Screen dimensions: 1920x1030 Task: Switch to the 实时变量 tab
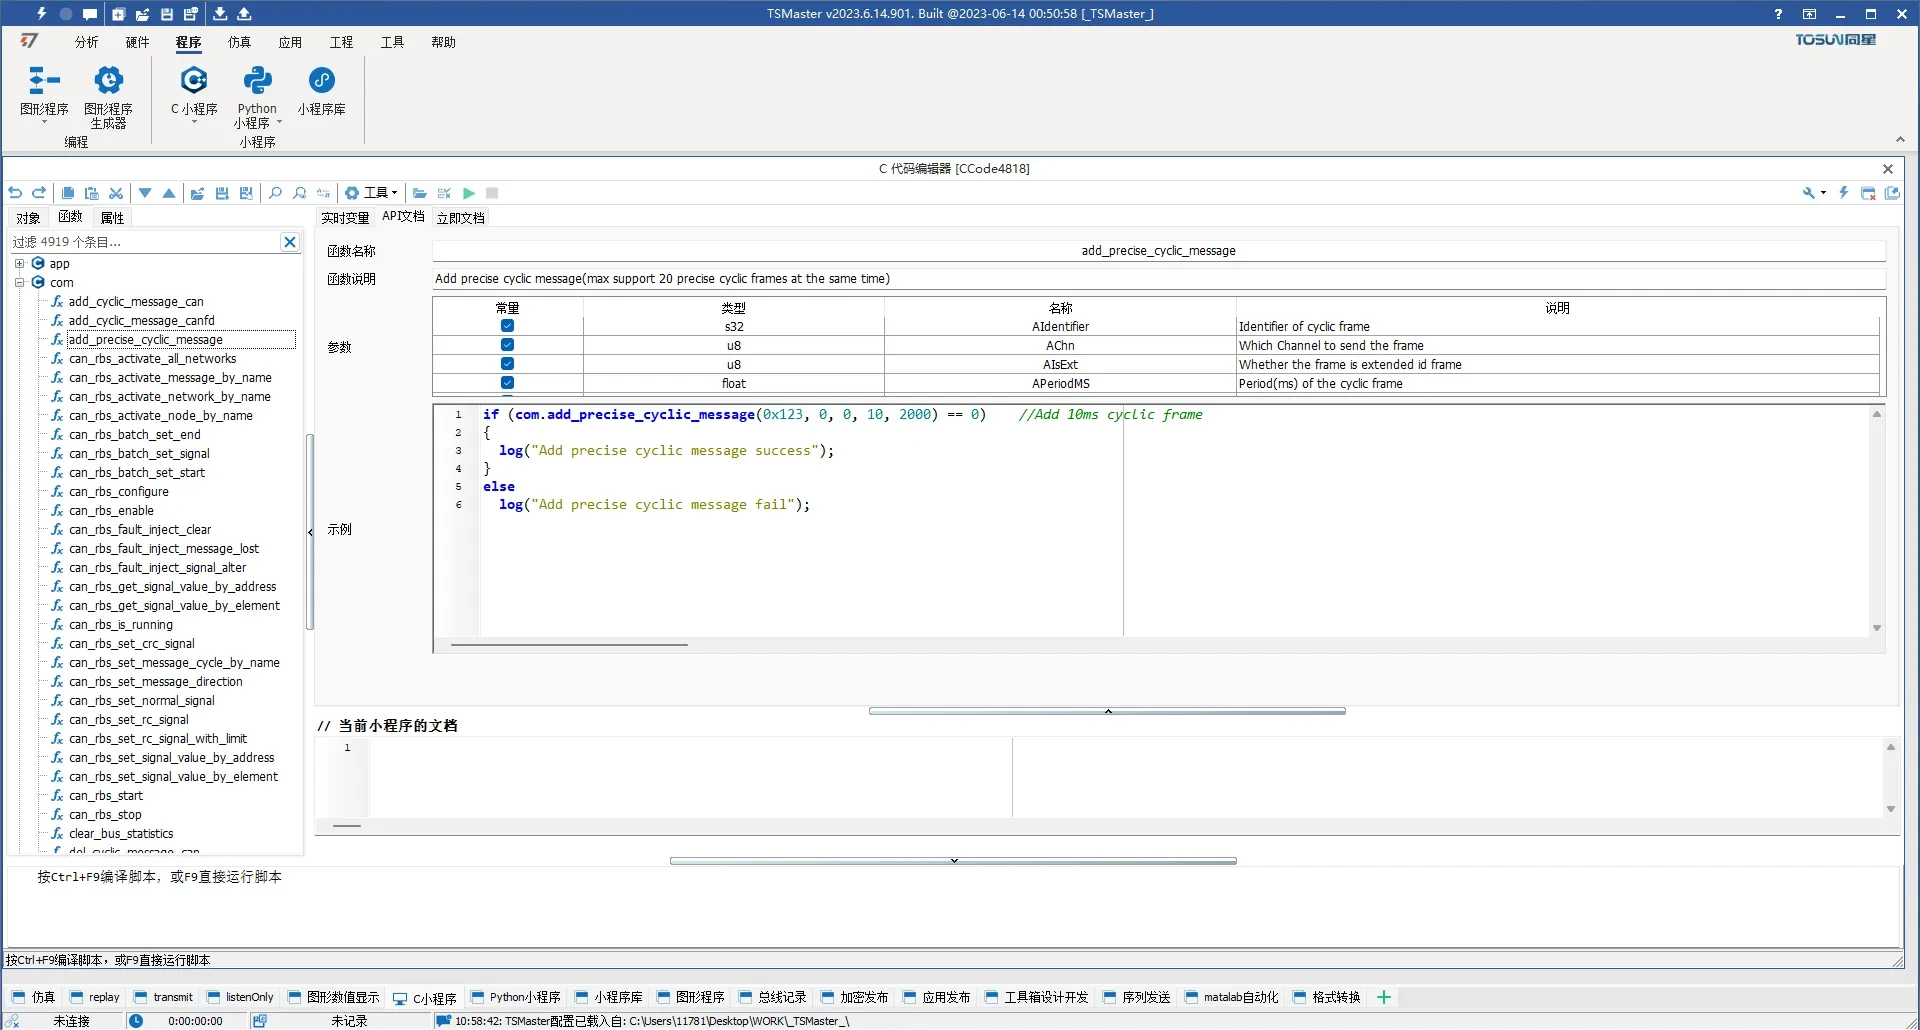click(x=345, y=218)
